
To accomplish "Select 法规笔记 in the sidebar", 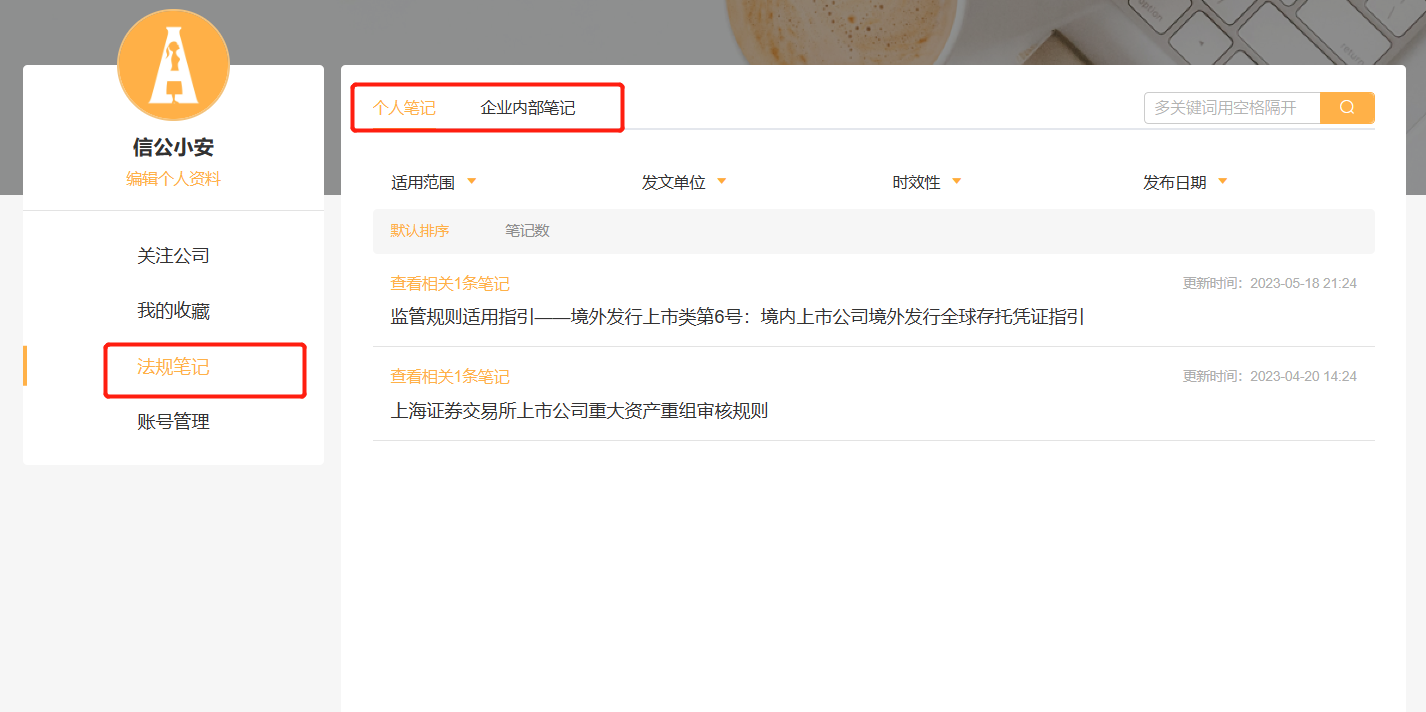I will click(x=174, y=367).
